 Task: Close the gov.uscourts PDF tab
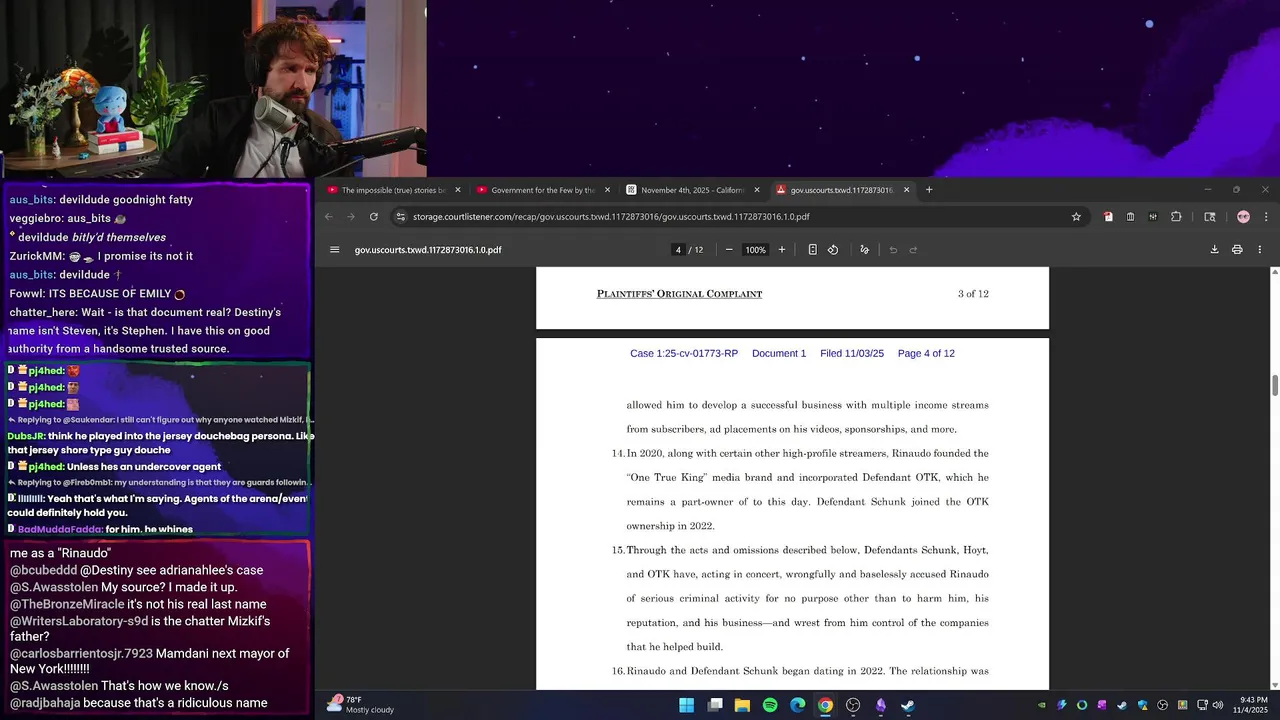907,190
